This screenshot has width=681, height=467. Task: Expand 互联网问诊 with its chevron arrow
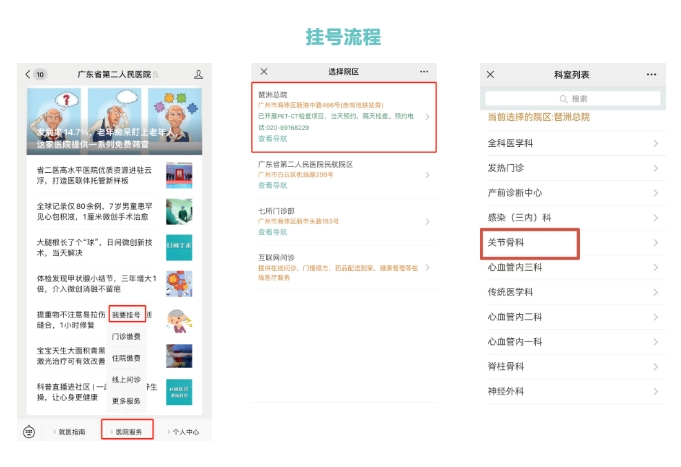tap(427, 267)
